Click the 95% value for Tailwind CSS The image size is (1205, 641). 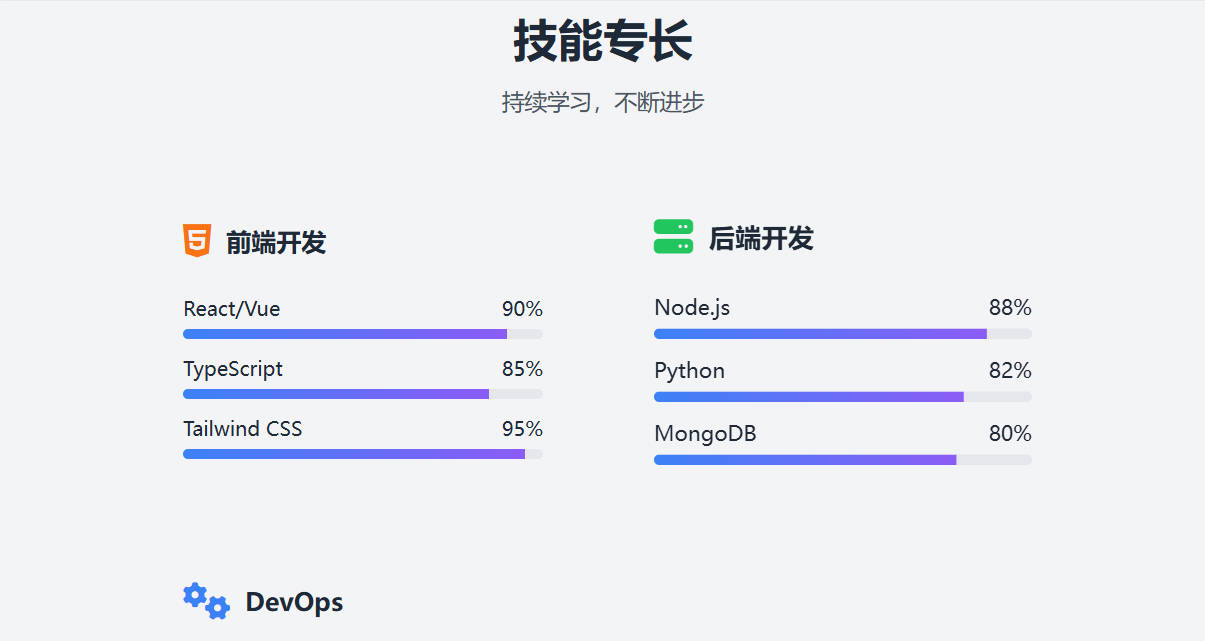click(522, 429)
